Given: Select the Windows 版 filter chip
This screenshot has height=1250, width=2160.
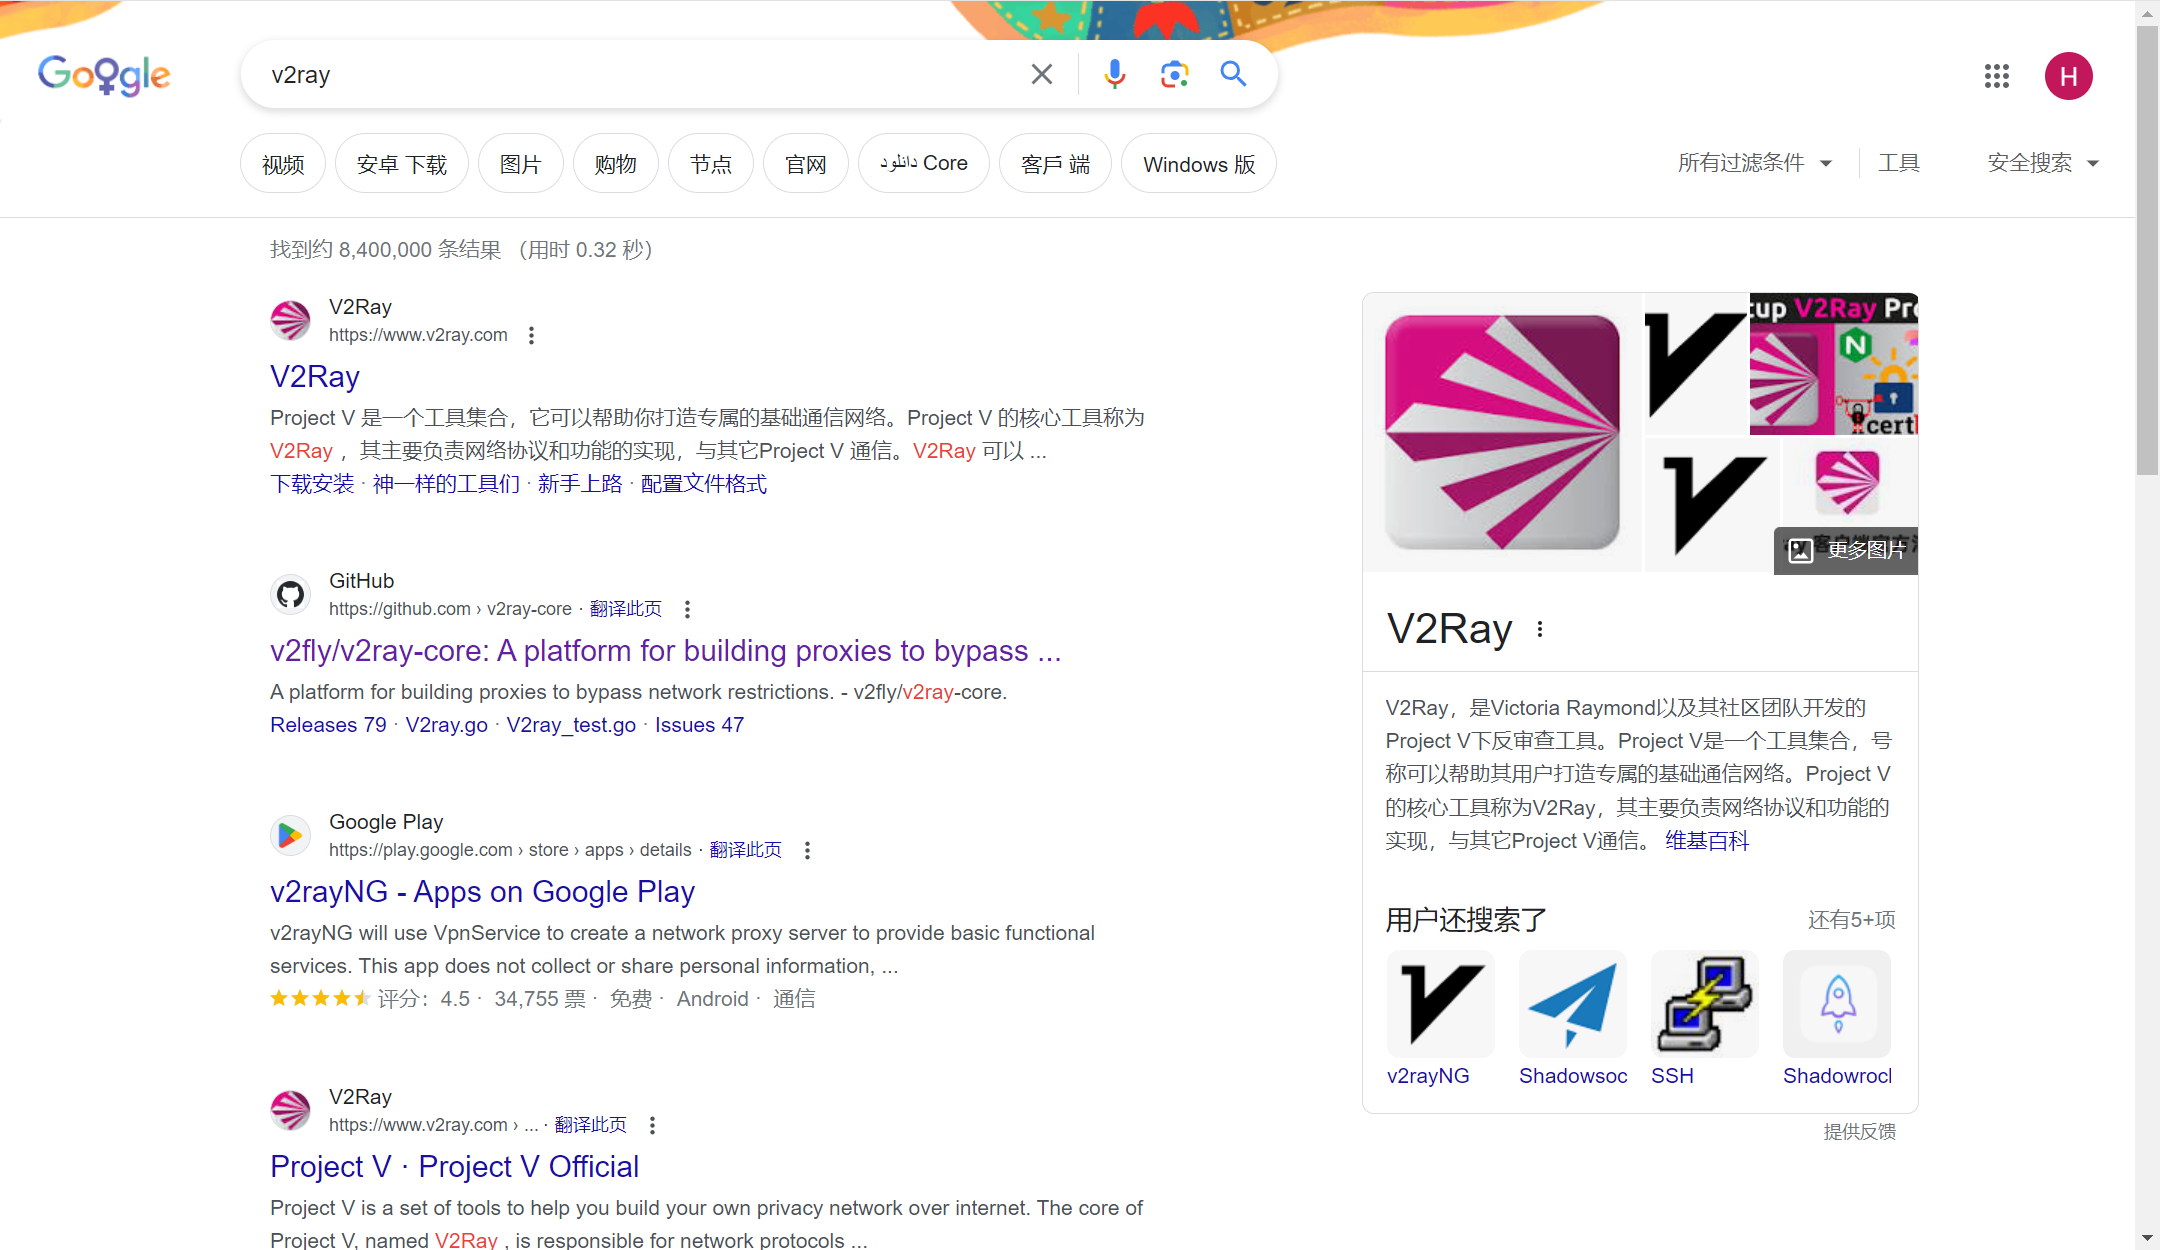Looking at the screenshot, I should click(x=1199, y=164).
